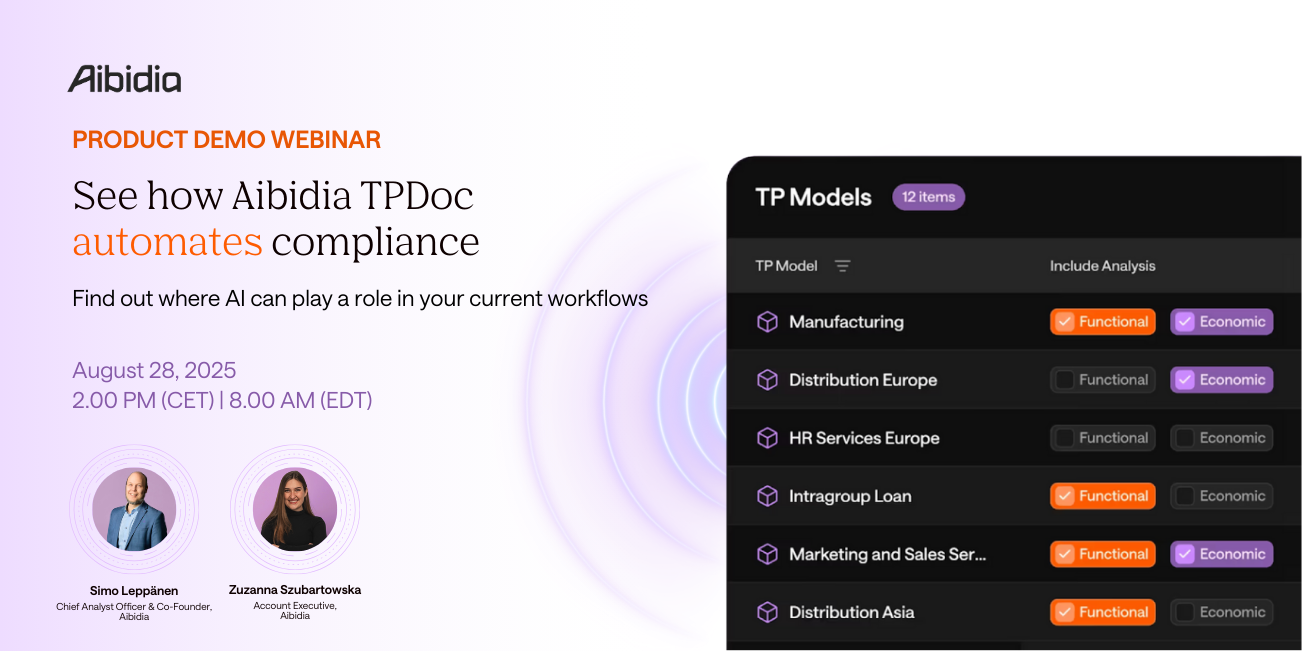This screenshot has width=1302, height=651.
Task: Click the word automates in the headline
Action: point(168,243)
